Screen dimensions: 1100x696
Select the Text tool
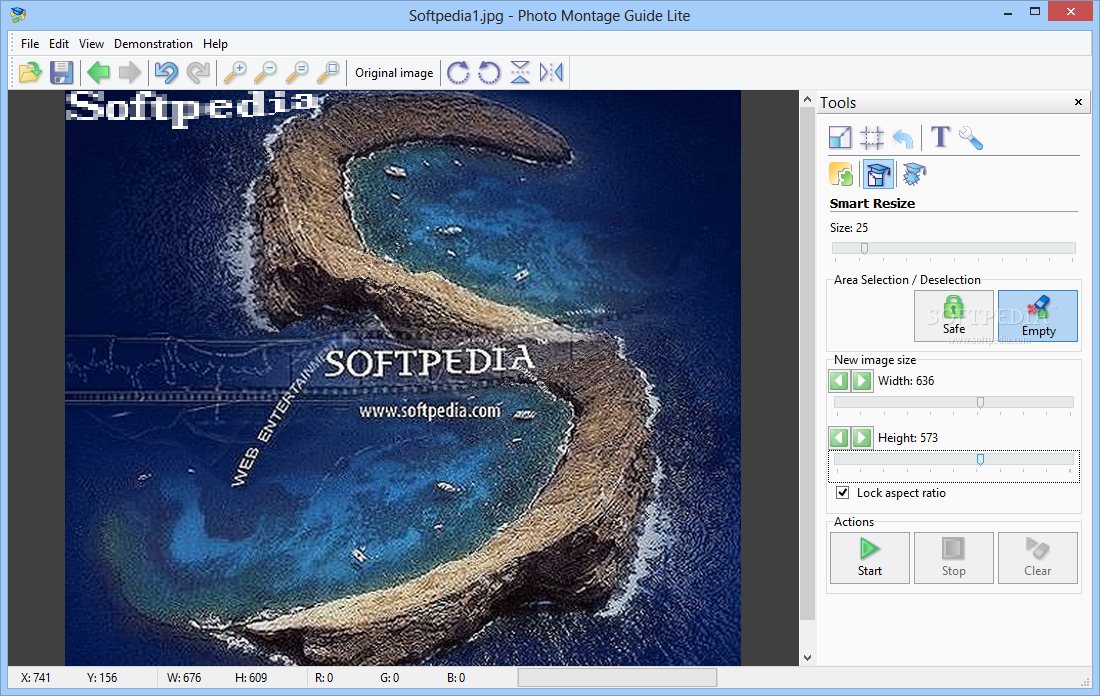pyautogui.click(x=940, y=137)
